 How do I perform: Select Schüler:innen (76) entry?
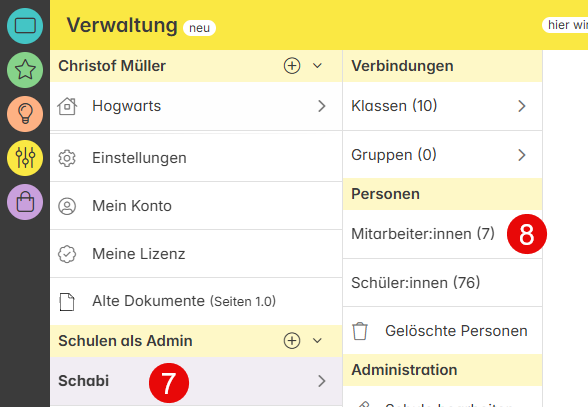click(442, 283)
